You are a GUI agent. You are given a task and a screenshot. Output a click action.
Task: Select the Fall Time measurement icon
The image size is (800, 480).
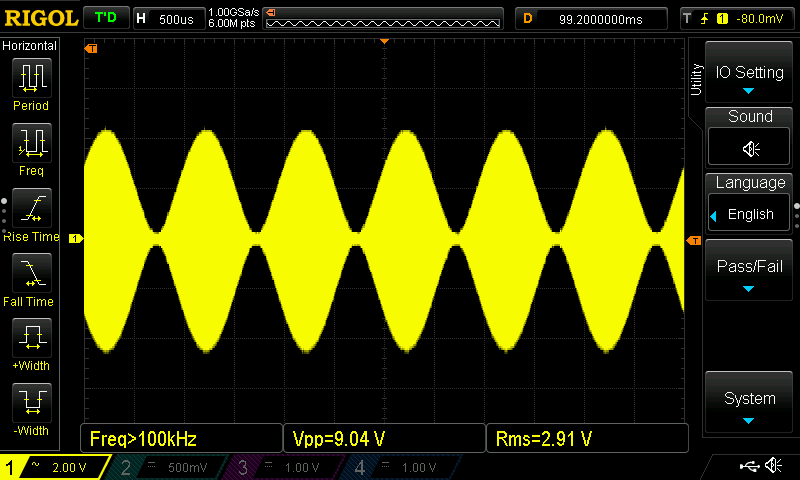[x=32, y=272]
